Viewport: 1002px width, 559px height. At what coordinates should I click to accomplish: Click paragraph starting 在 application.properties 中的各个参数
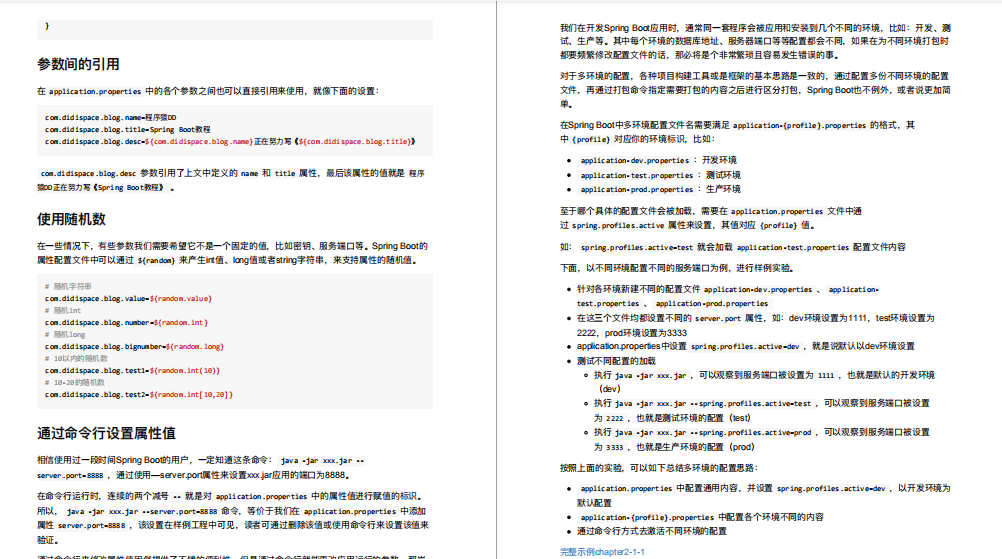point(208,91)
